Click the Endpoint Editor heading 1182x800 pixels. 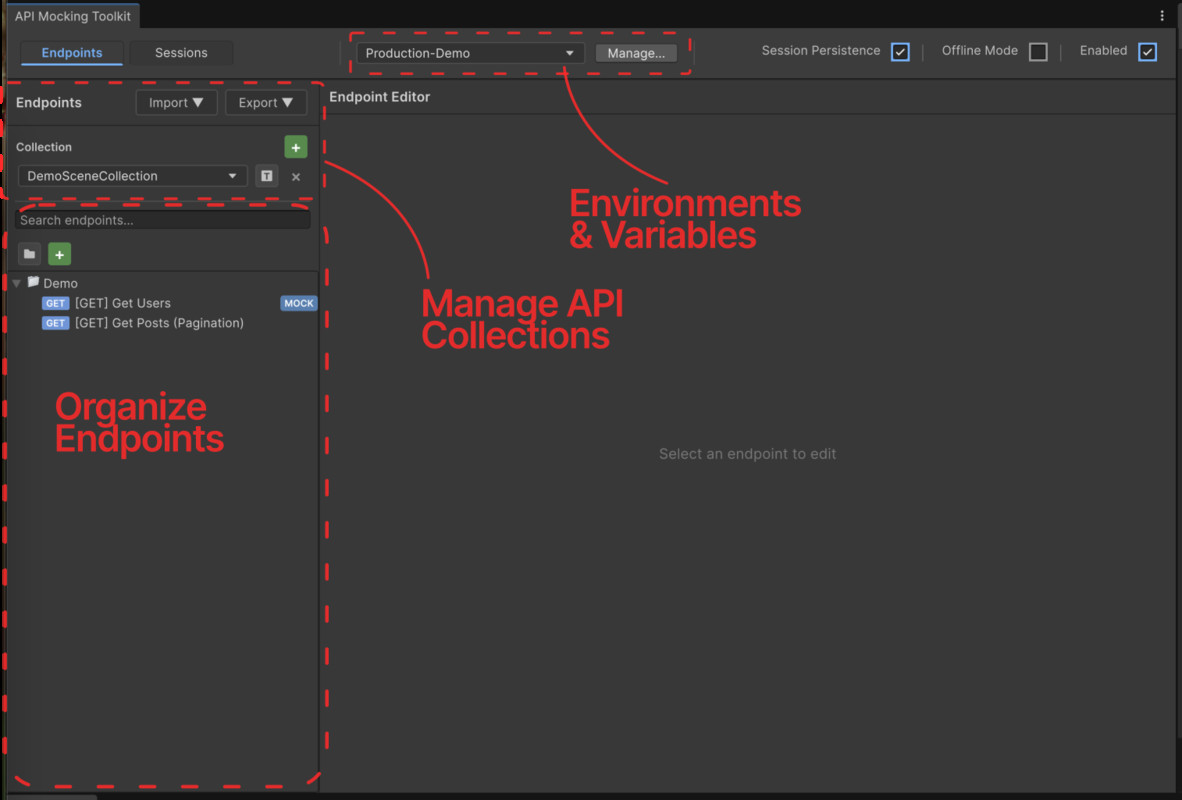379,97
